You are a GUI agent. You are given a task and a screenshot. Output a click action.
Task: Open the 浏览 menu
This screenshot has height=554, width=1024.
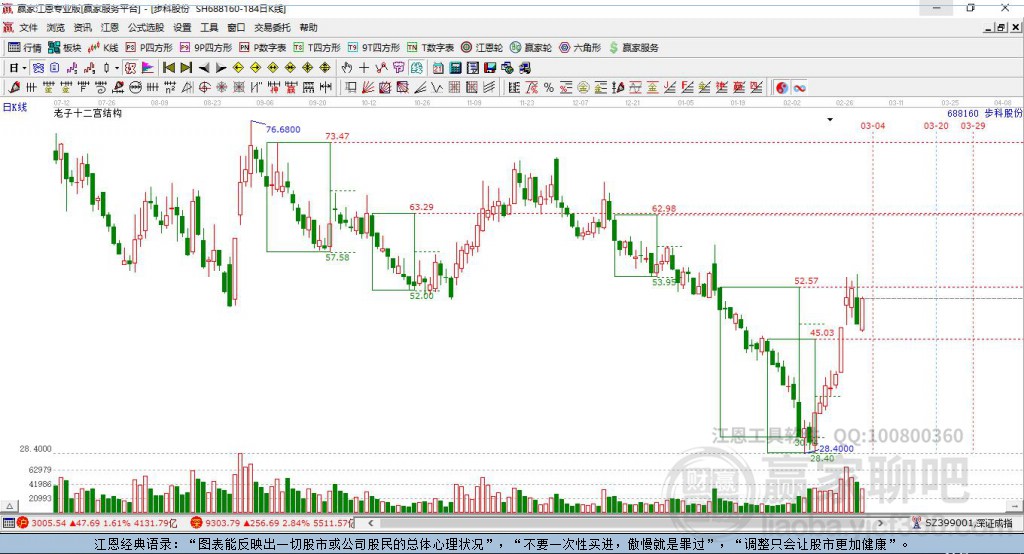[56, 27]
